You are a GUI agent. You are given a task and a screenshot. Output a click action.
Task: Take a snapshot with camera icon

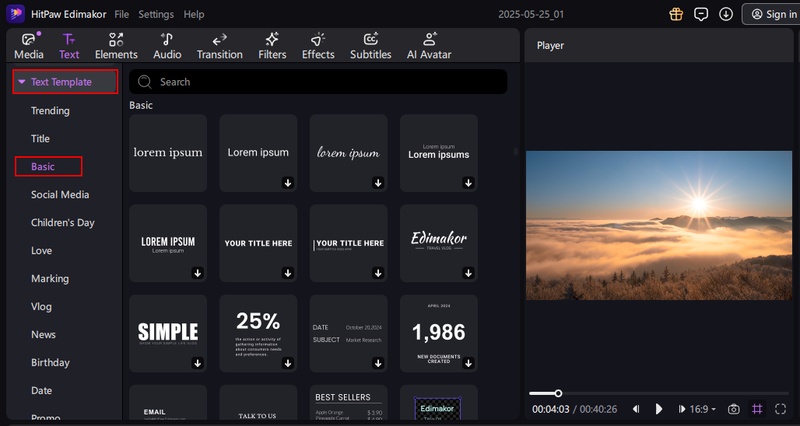(734, 409)
